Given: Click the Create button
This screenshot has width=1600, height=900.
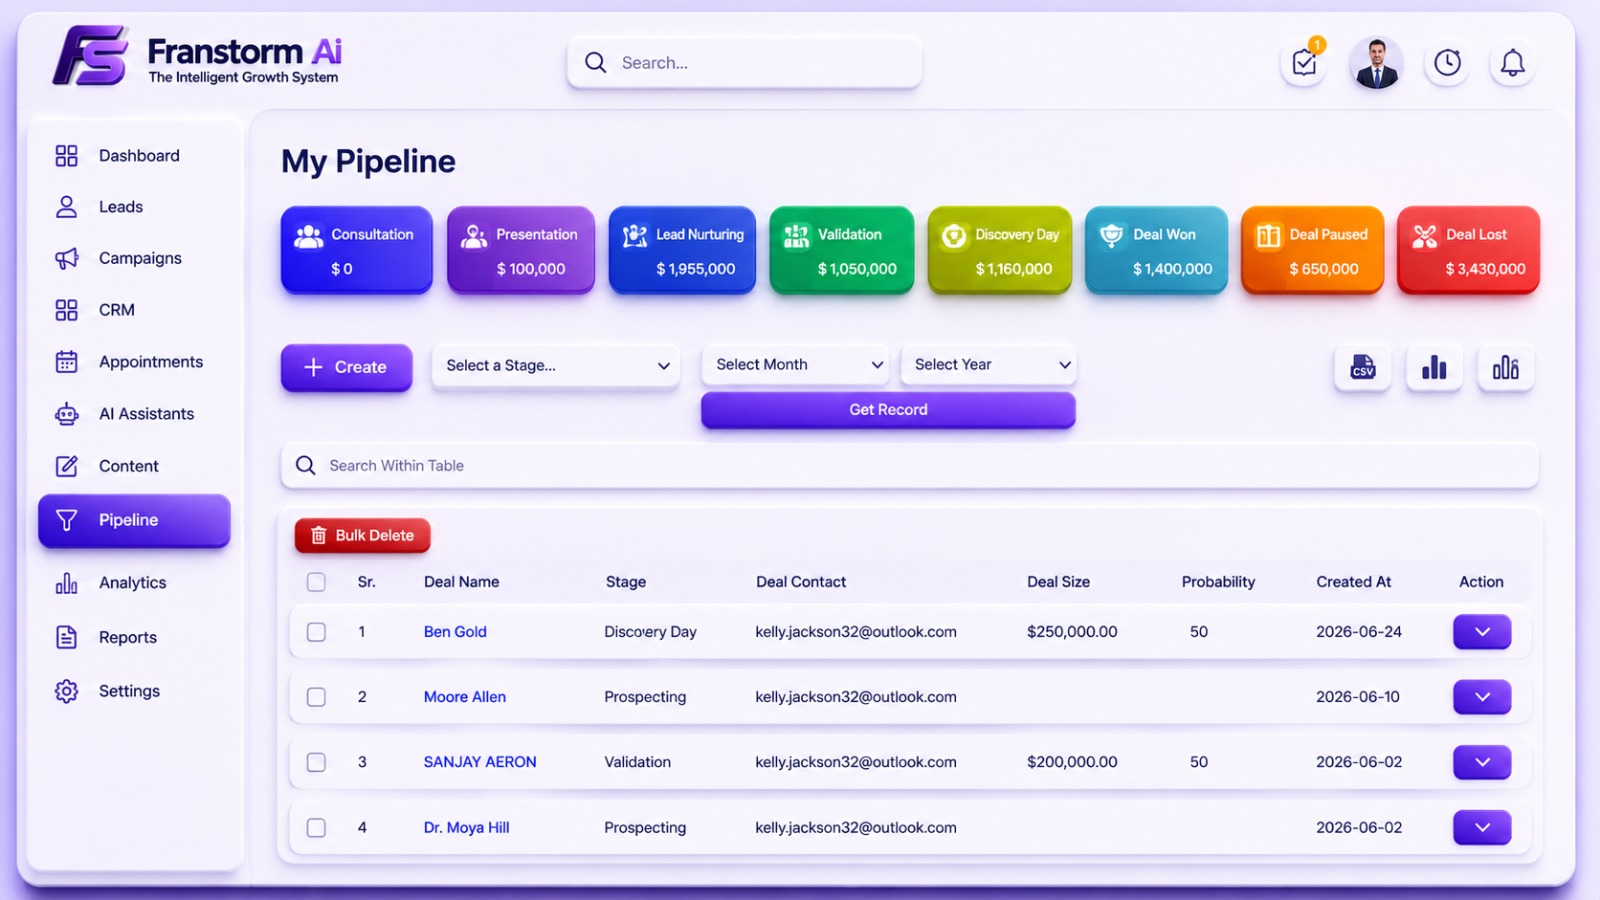Looking at the screenshot, I should click(x=346, y=367).
